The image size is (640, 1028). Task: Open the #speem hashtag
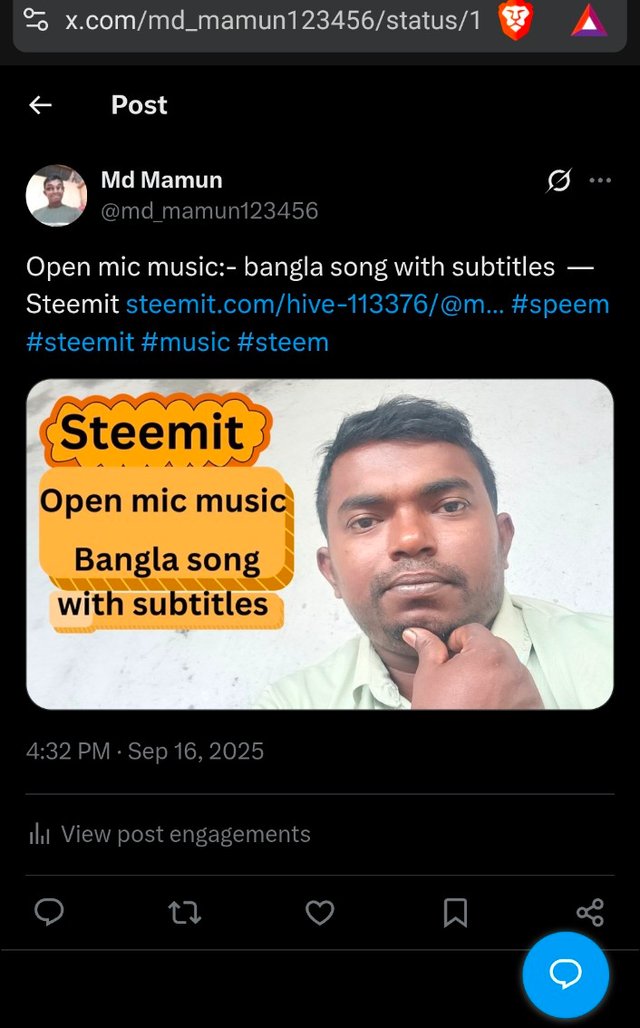(x=560, y=304)
